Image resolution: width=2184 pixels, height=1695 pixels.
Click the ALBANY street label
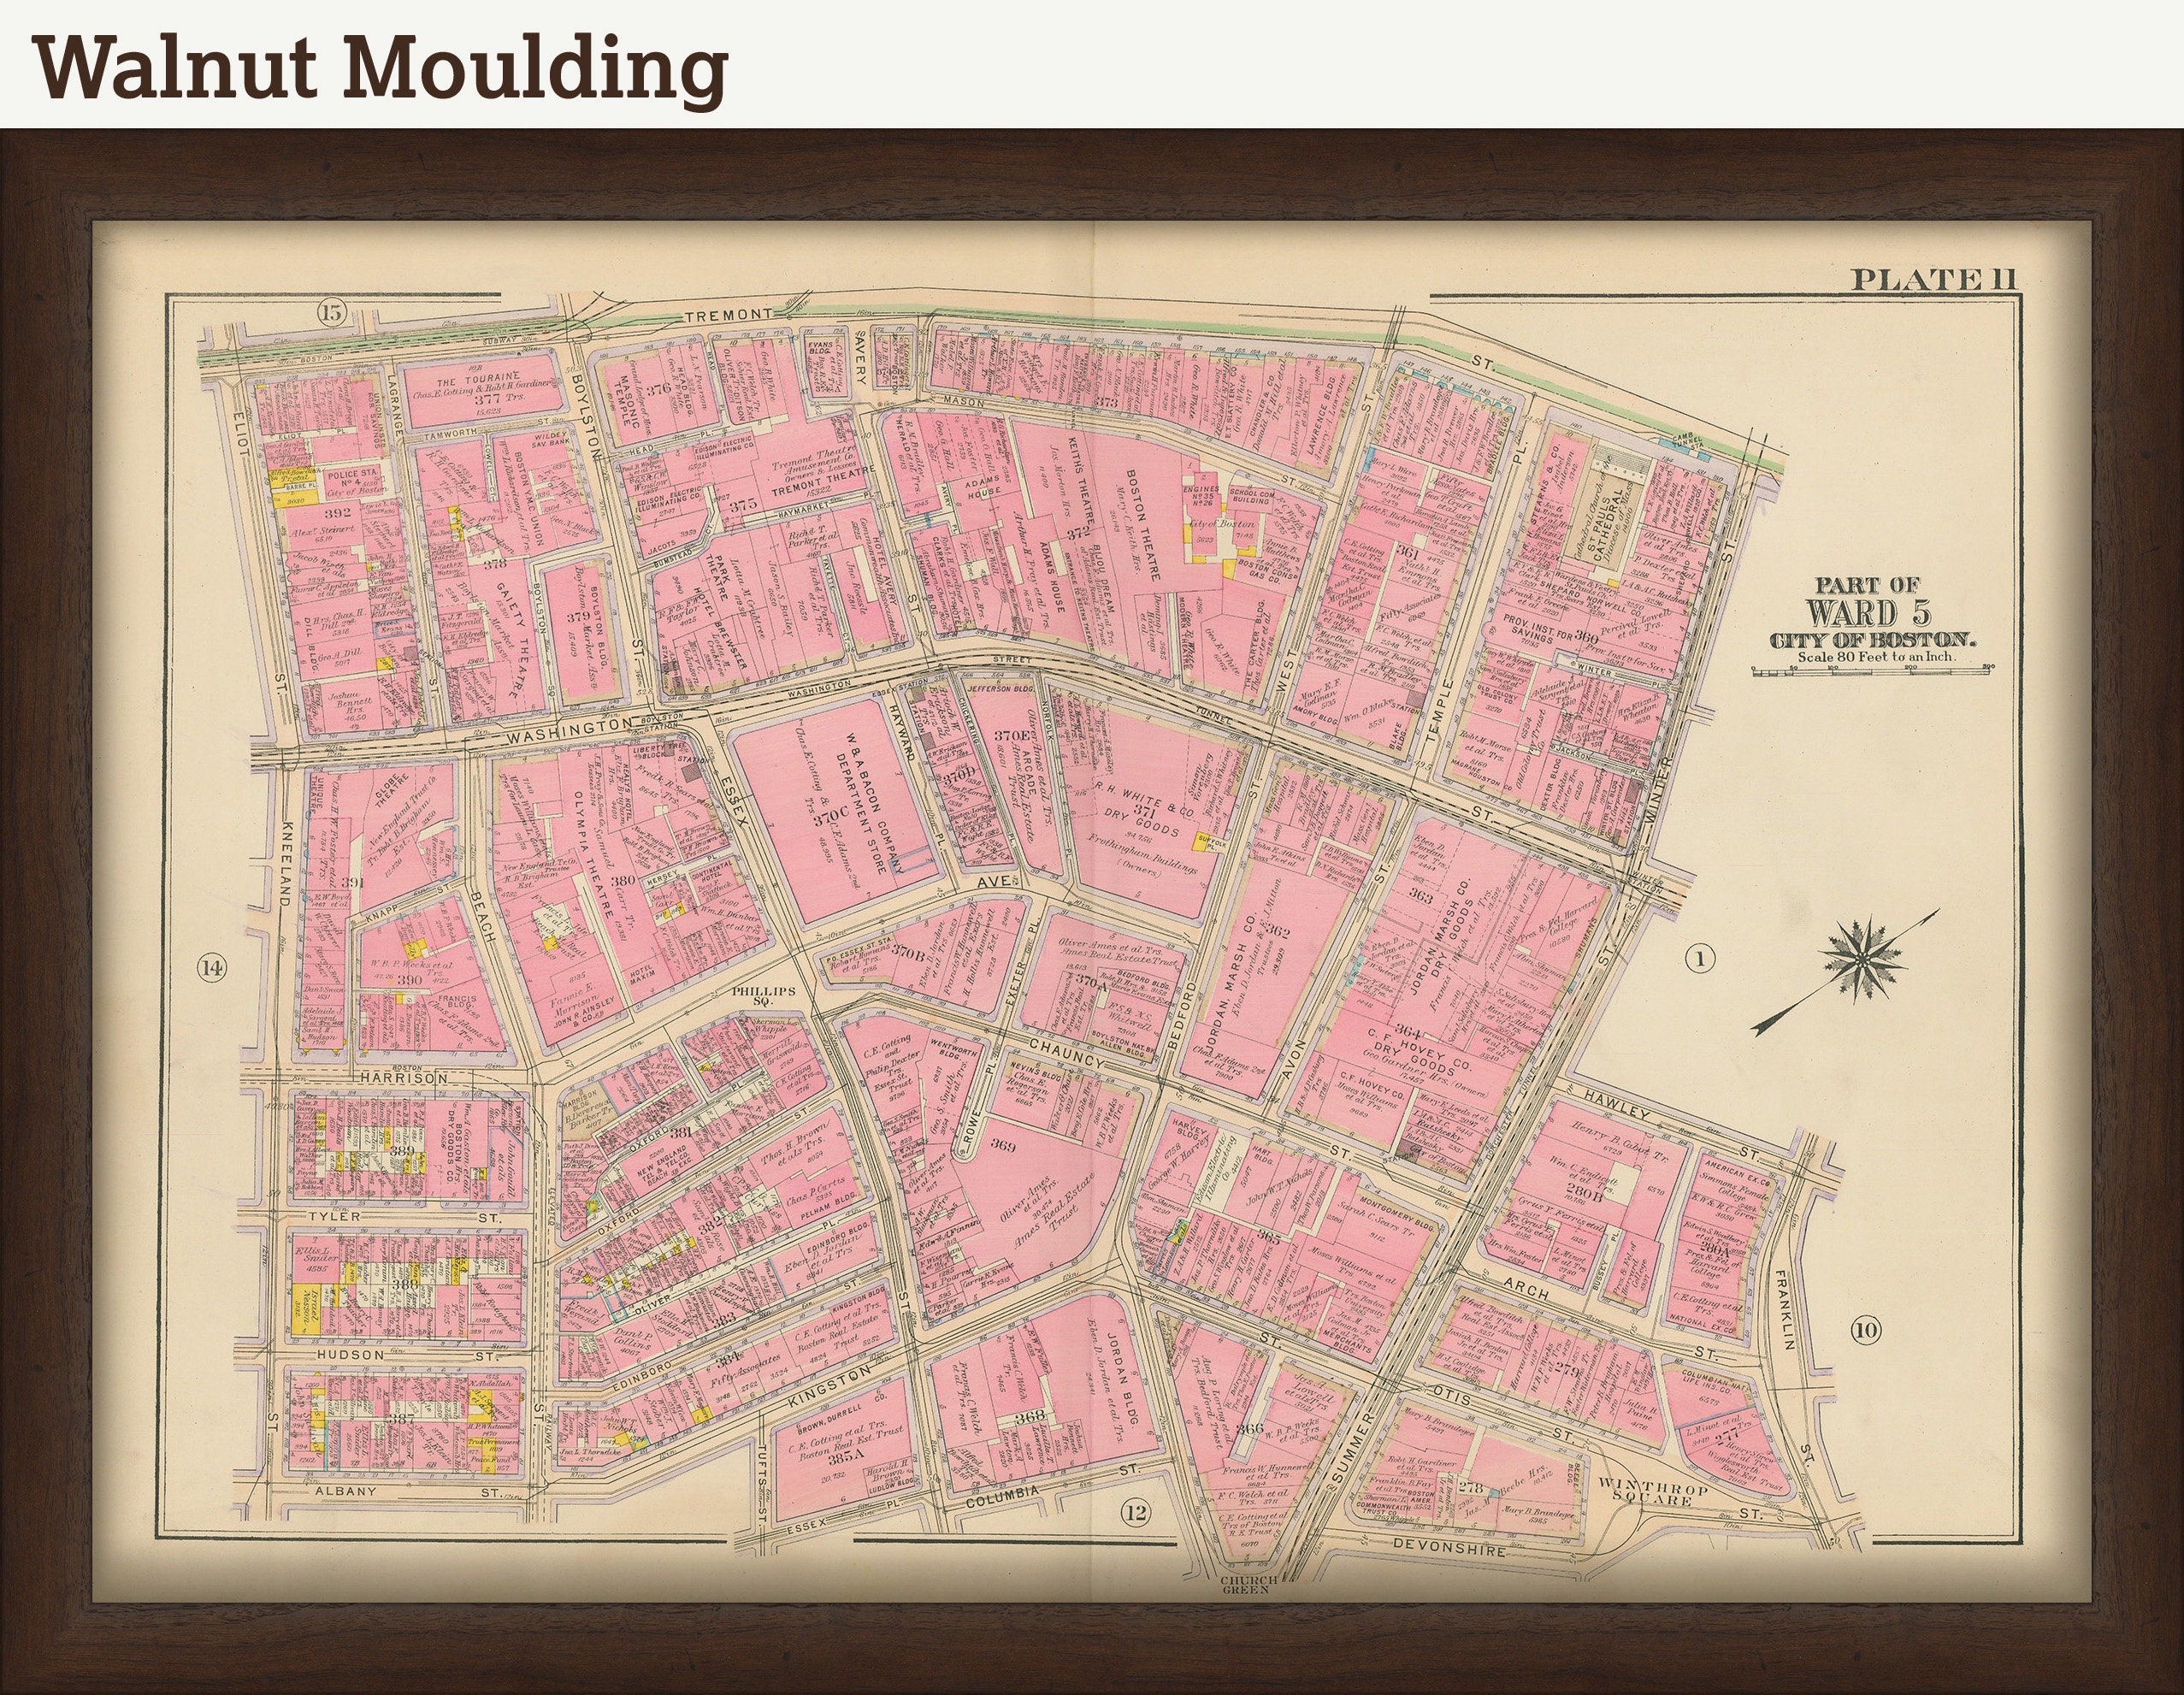coord(345,1491)
